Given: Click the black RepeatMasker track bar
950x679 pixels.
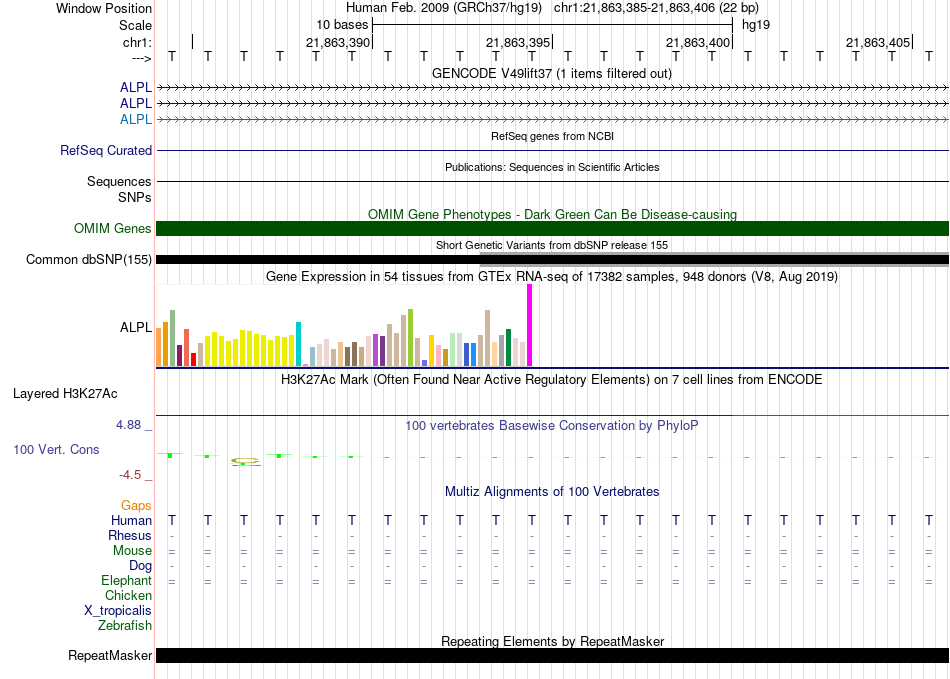Looking at the screenshot, I should [x=552, y=656].
